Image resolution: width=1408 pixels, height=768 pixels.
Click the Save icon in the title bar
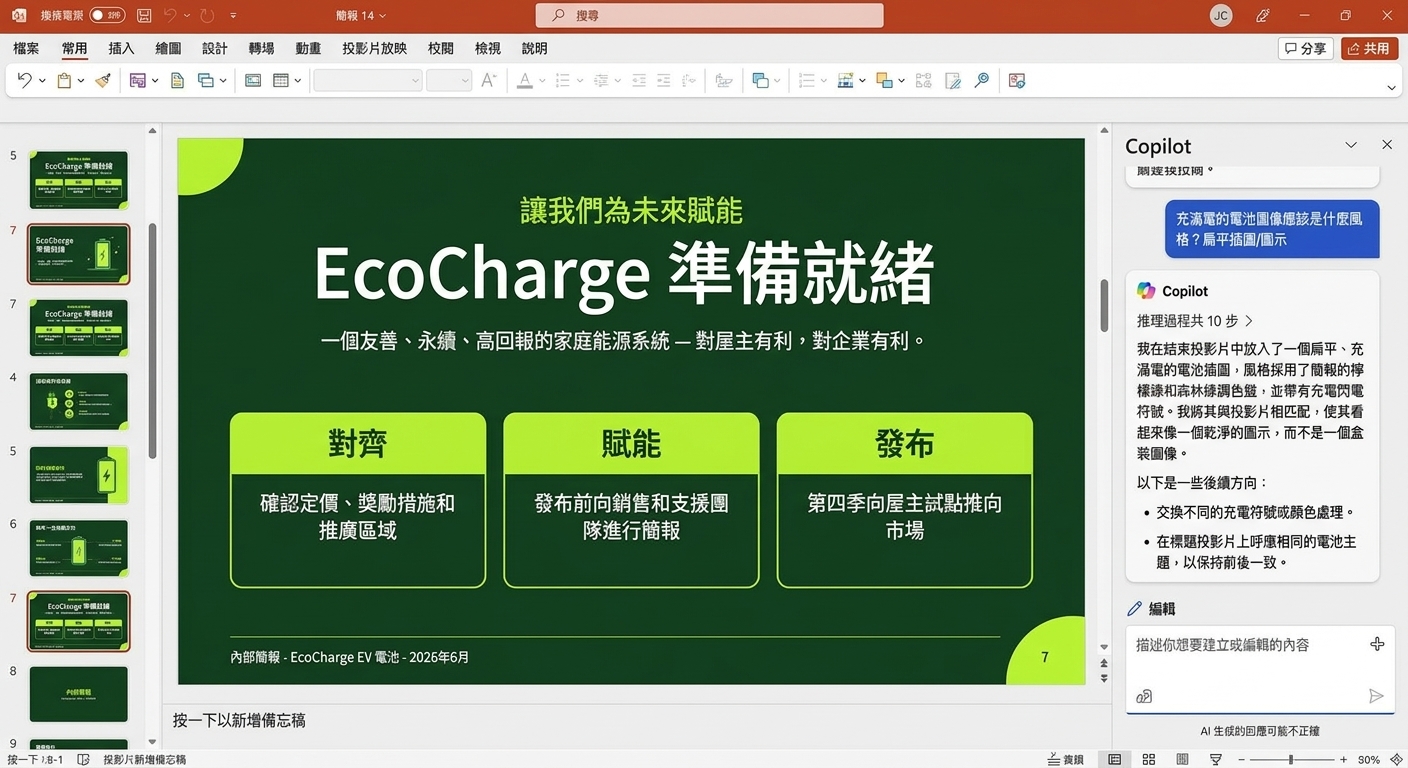coord(144,16)
